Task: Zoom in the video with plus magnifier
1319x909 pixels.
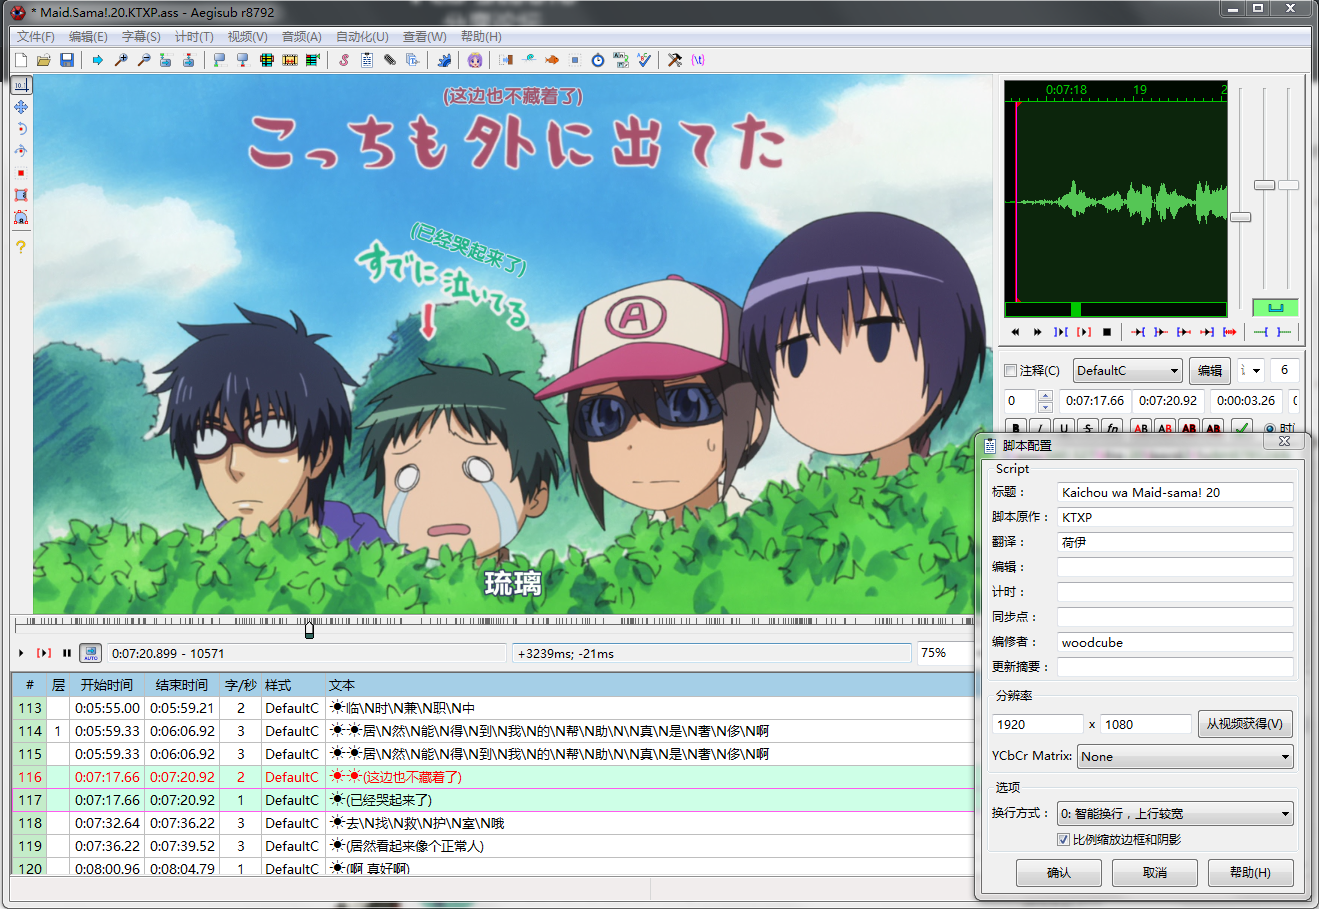Action: click(121, 60)
